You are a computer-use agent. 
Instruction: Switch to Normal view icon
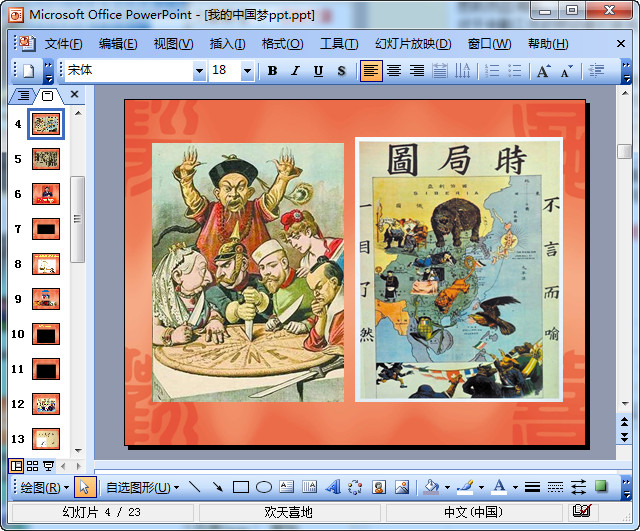pos(16,466)
